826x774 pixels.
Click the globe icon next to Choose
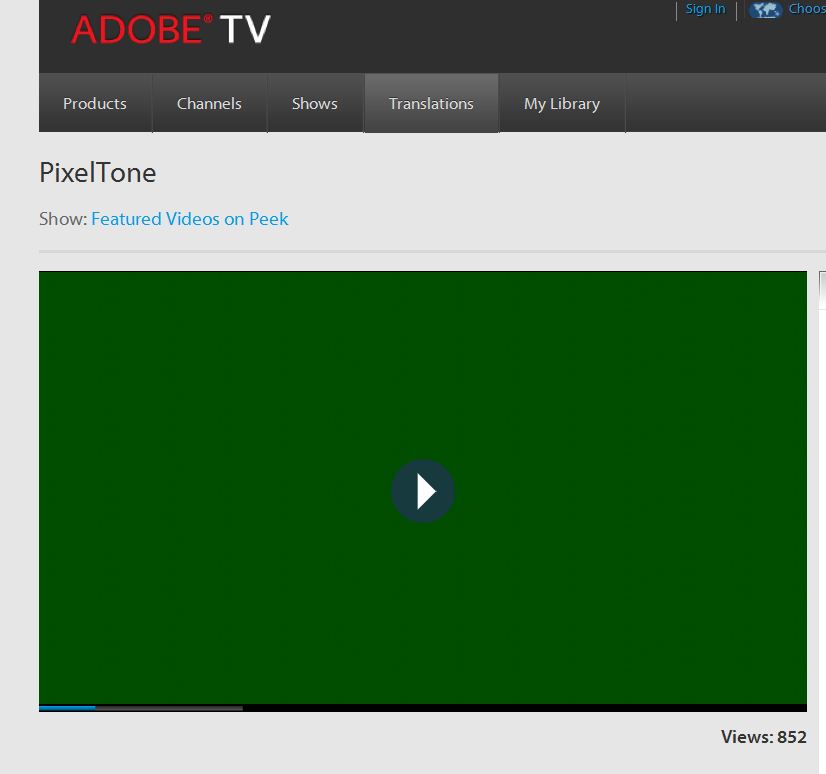pos(765,9)
